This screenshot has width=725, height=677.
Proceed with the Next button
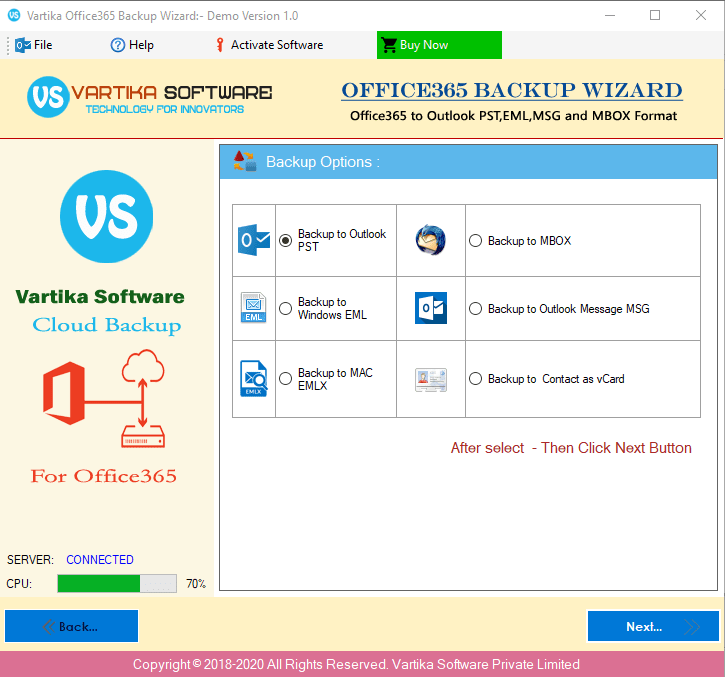tap(653, 626)
